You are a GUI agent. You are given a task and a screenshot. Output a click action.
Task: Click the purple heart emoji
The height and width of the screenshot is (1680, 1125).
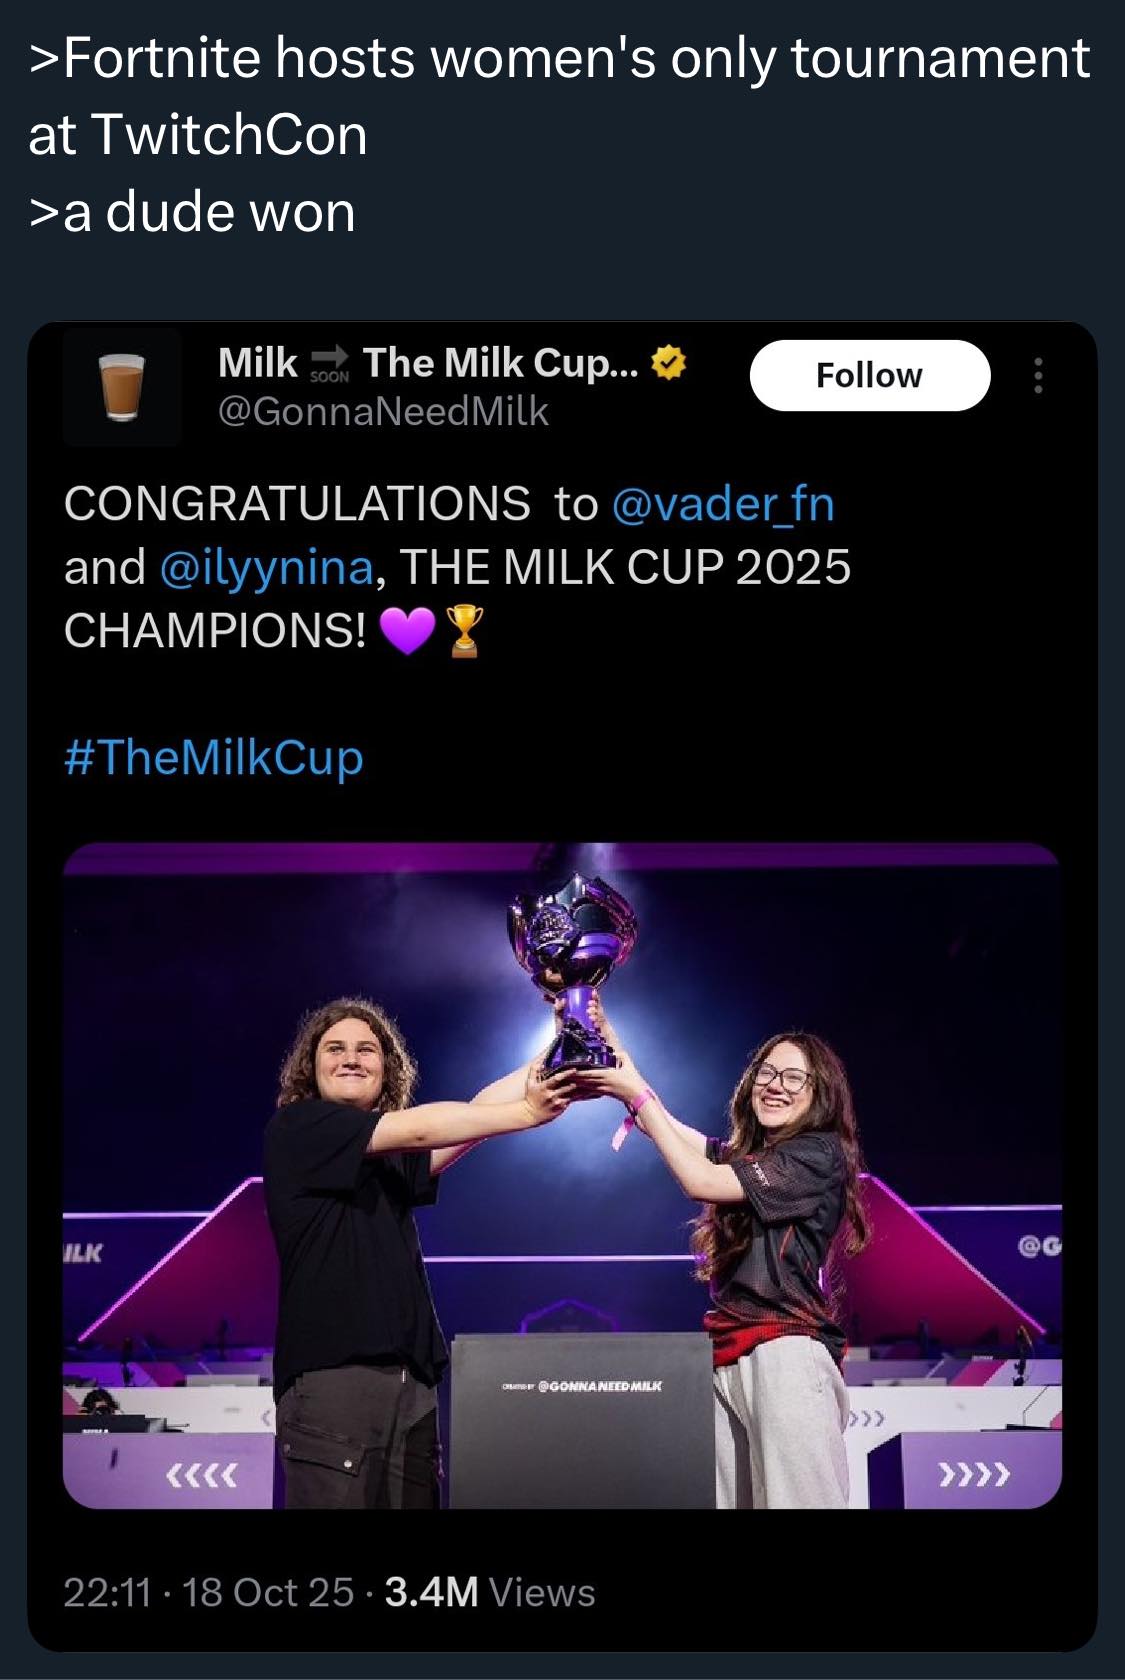pyautogui.click(x=408, y=631)
